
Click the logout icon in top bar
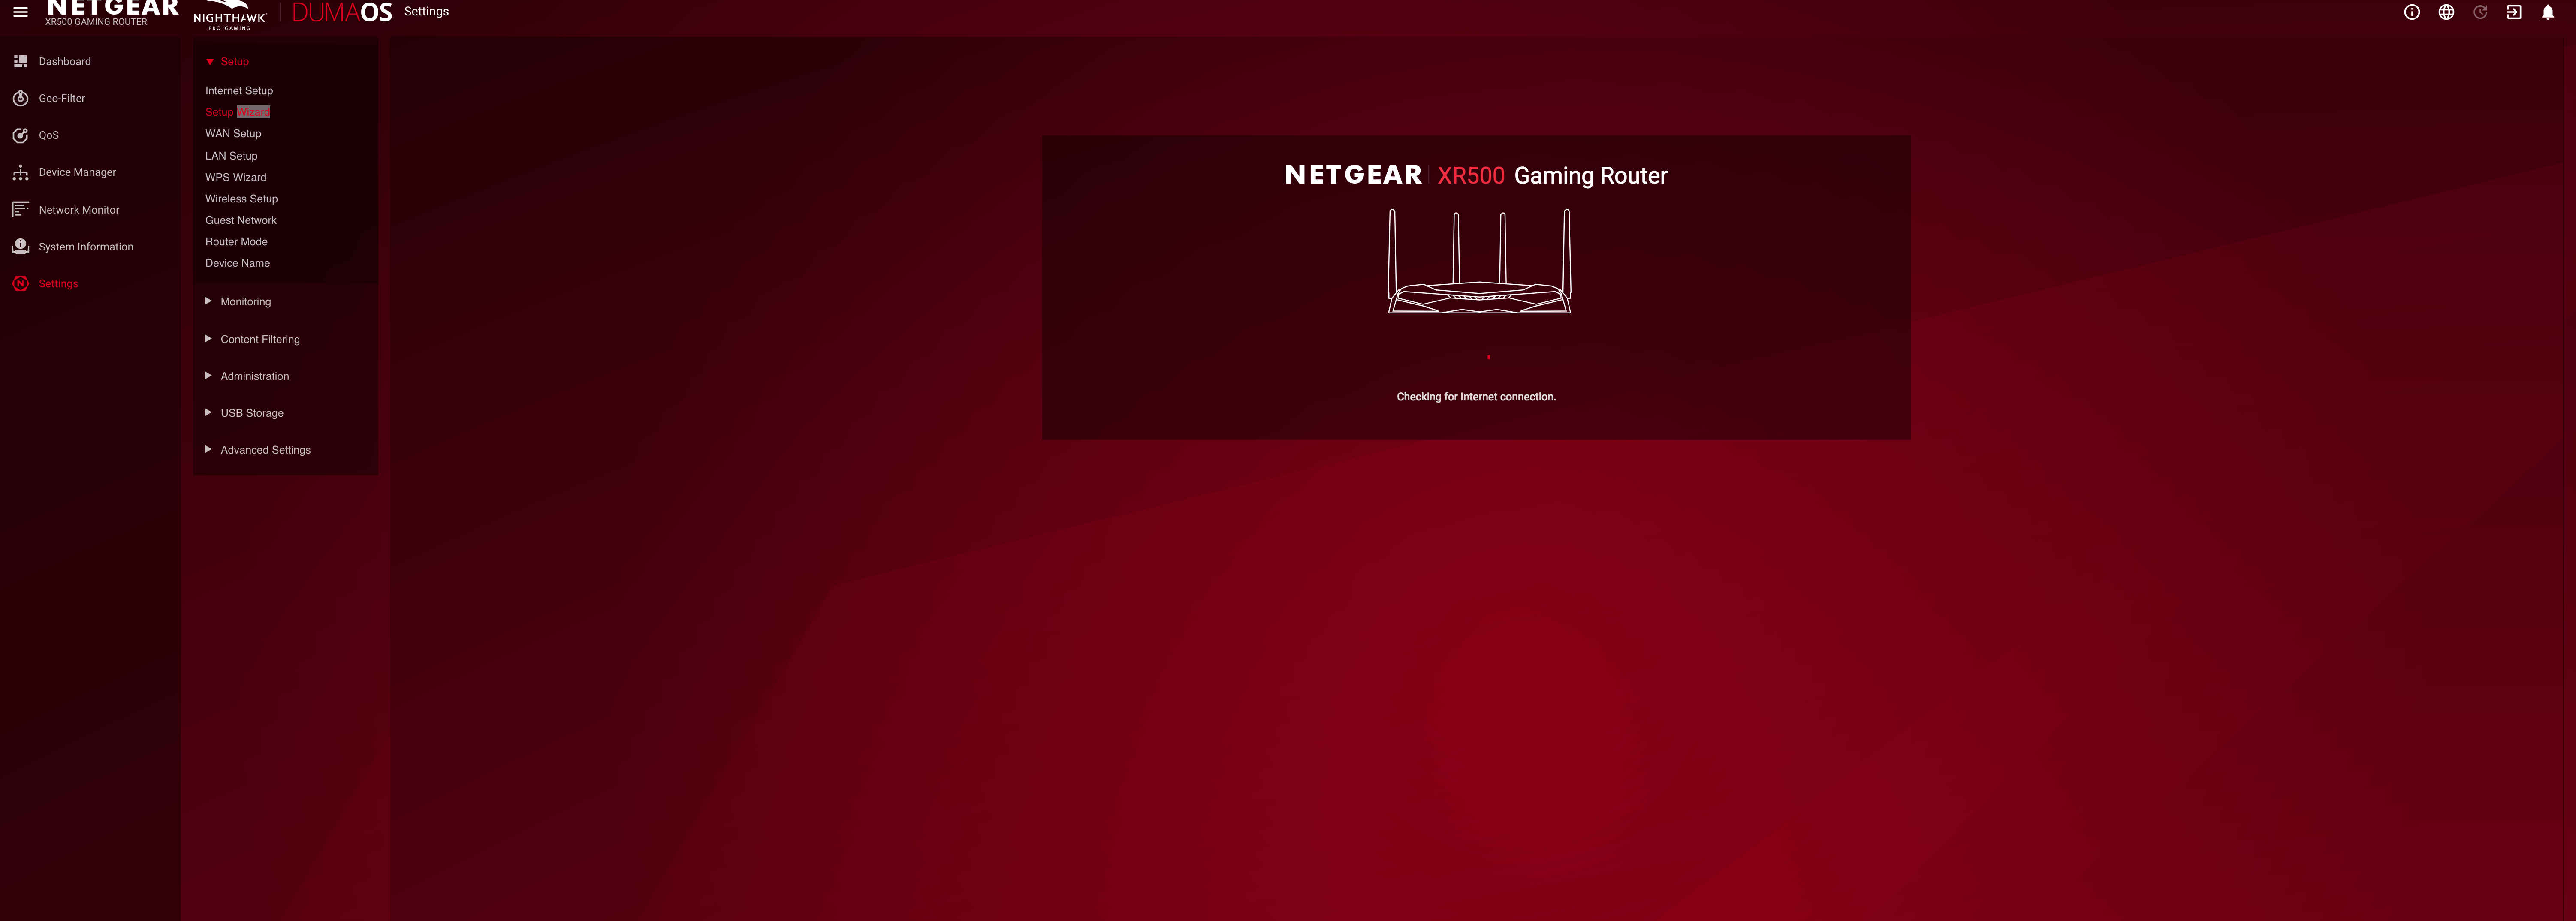pyautogui.click(x=2514, y=12)
